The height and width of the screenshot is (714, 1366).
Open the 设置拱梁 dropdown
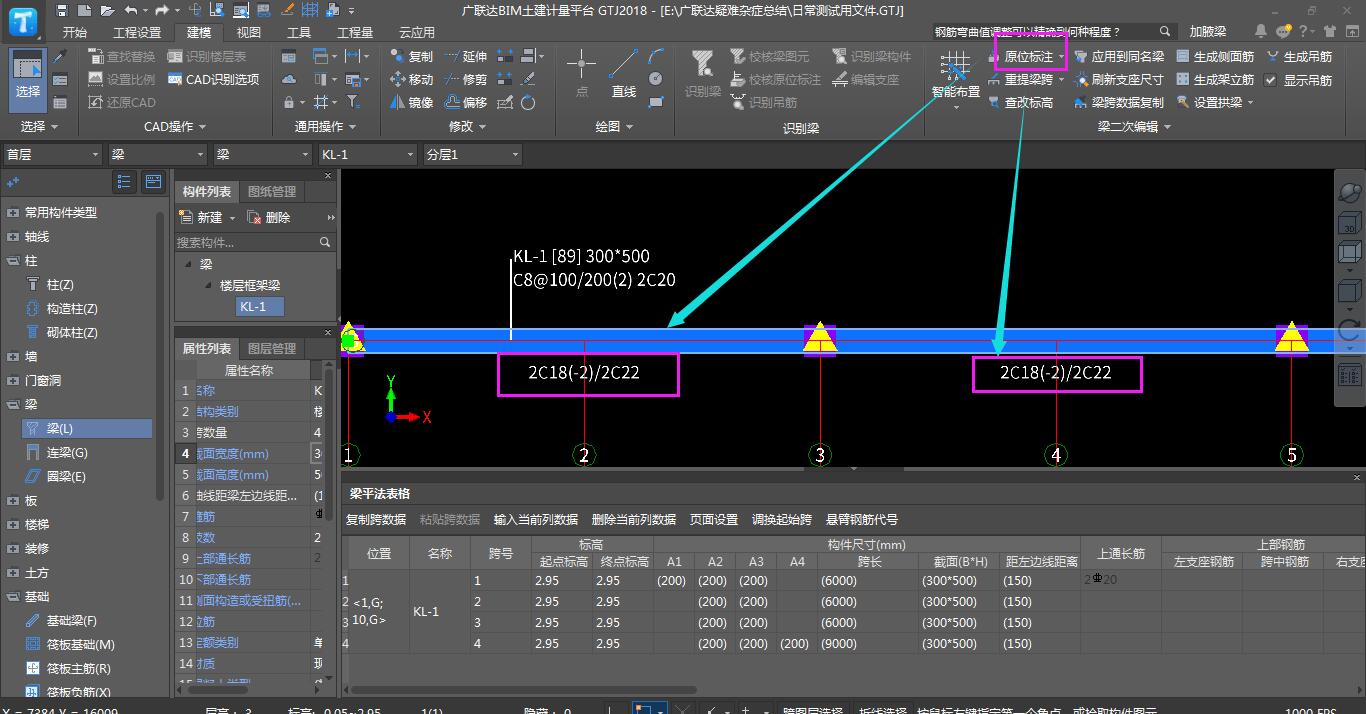click(1250, 102)
